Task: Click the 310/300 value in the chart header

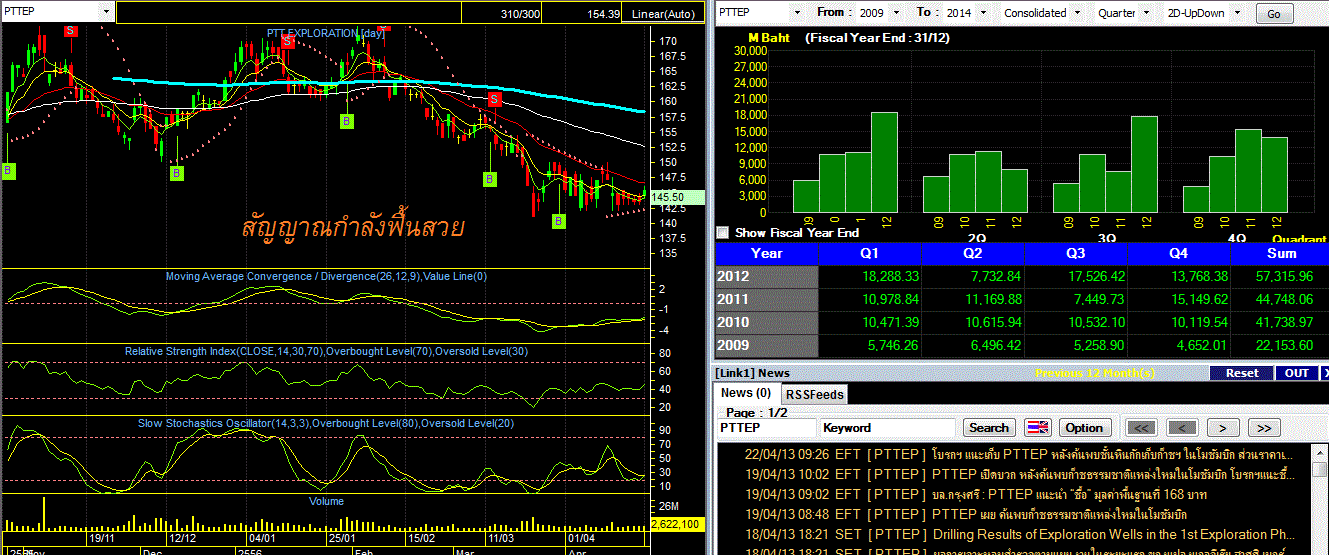Action: click(520, 14)
